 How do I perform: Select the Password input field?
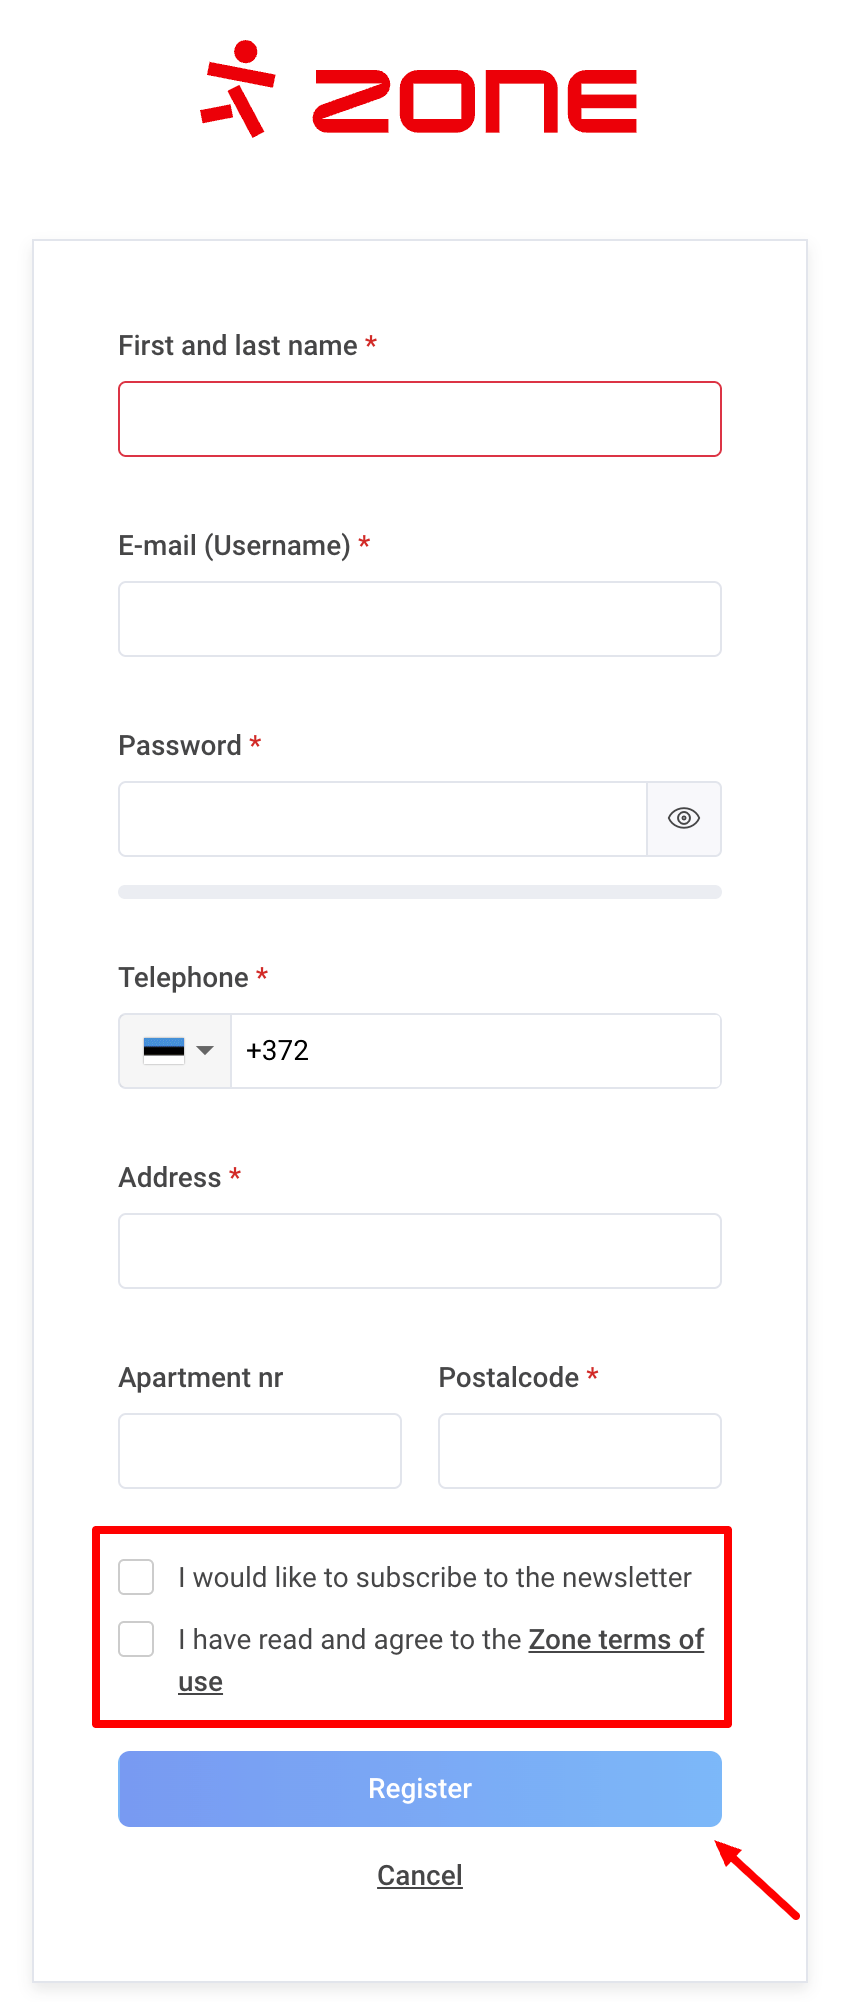pos(383,819)
